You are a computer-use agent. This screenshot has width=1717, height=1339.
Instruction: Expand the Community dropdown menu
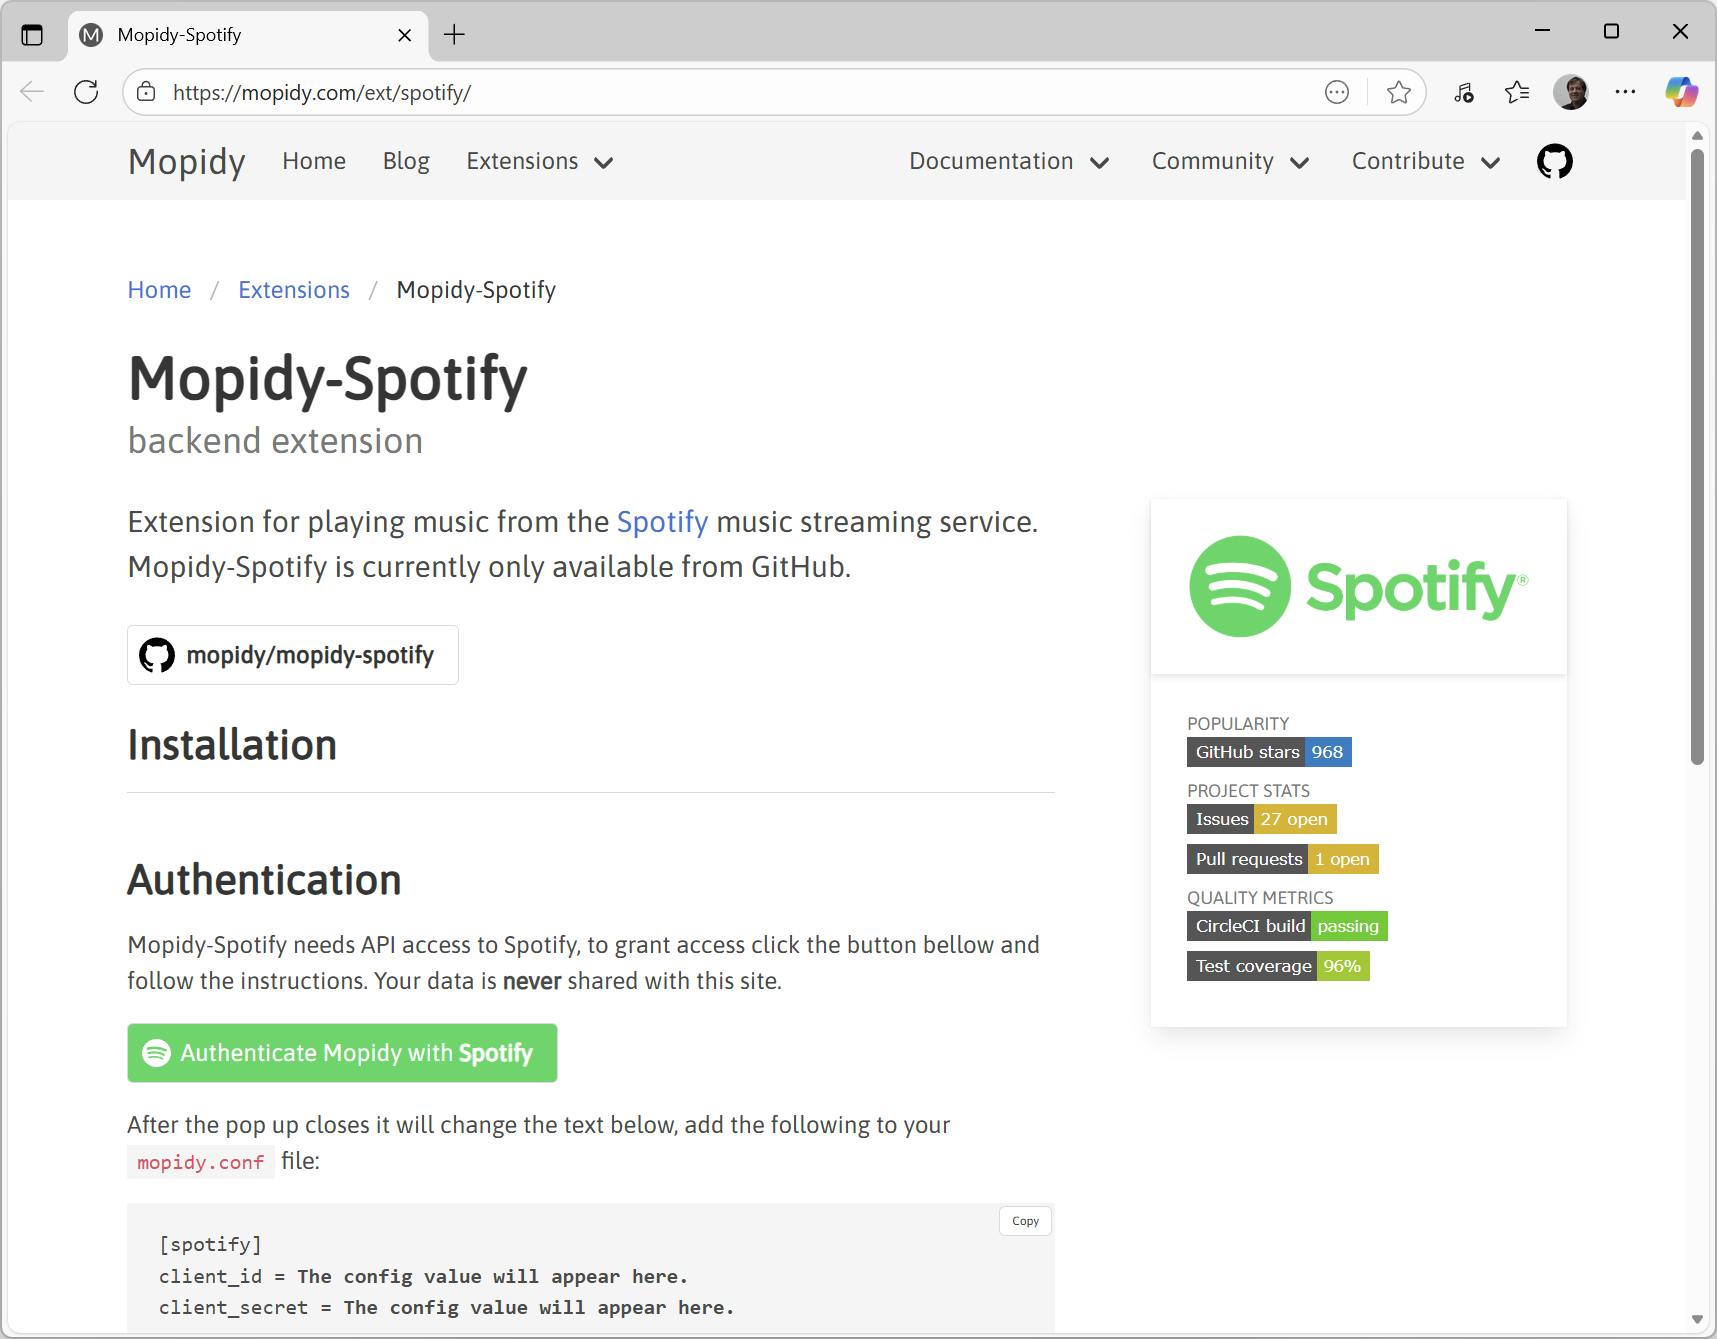point(1229,162)
